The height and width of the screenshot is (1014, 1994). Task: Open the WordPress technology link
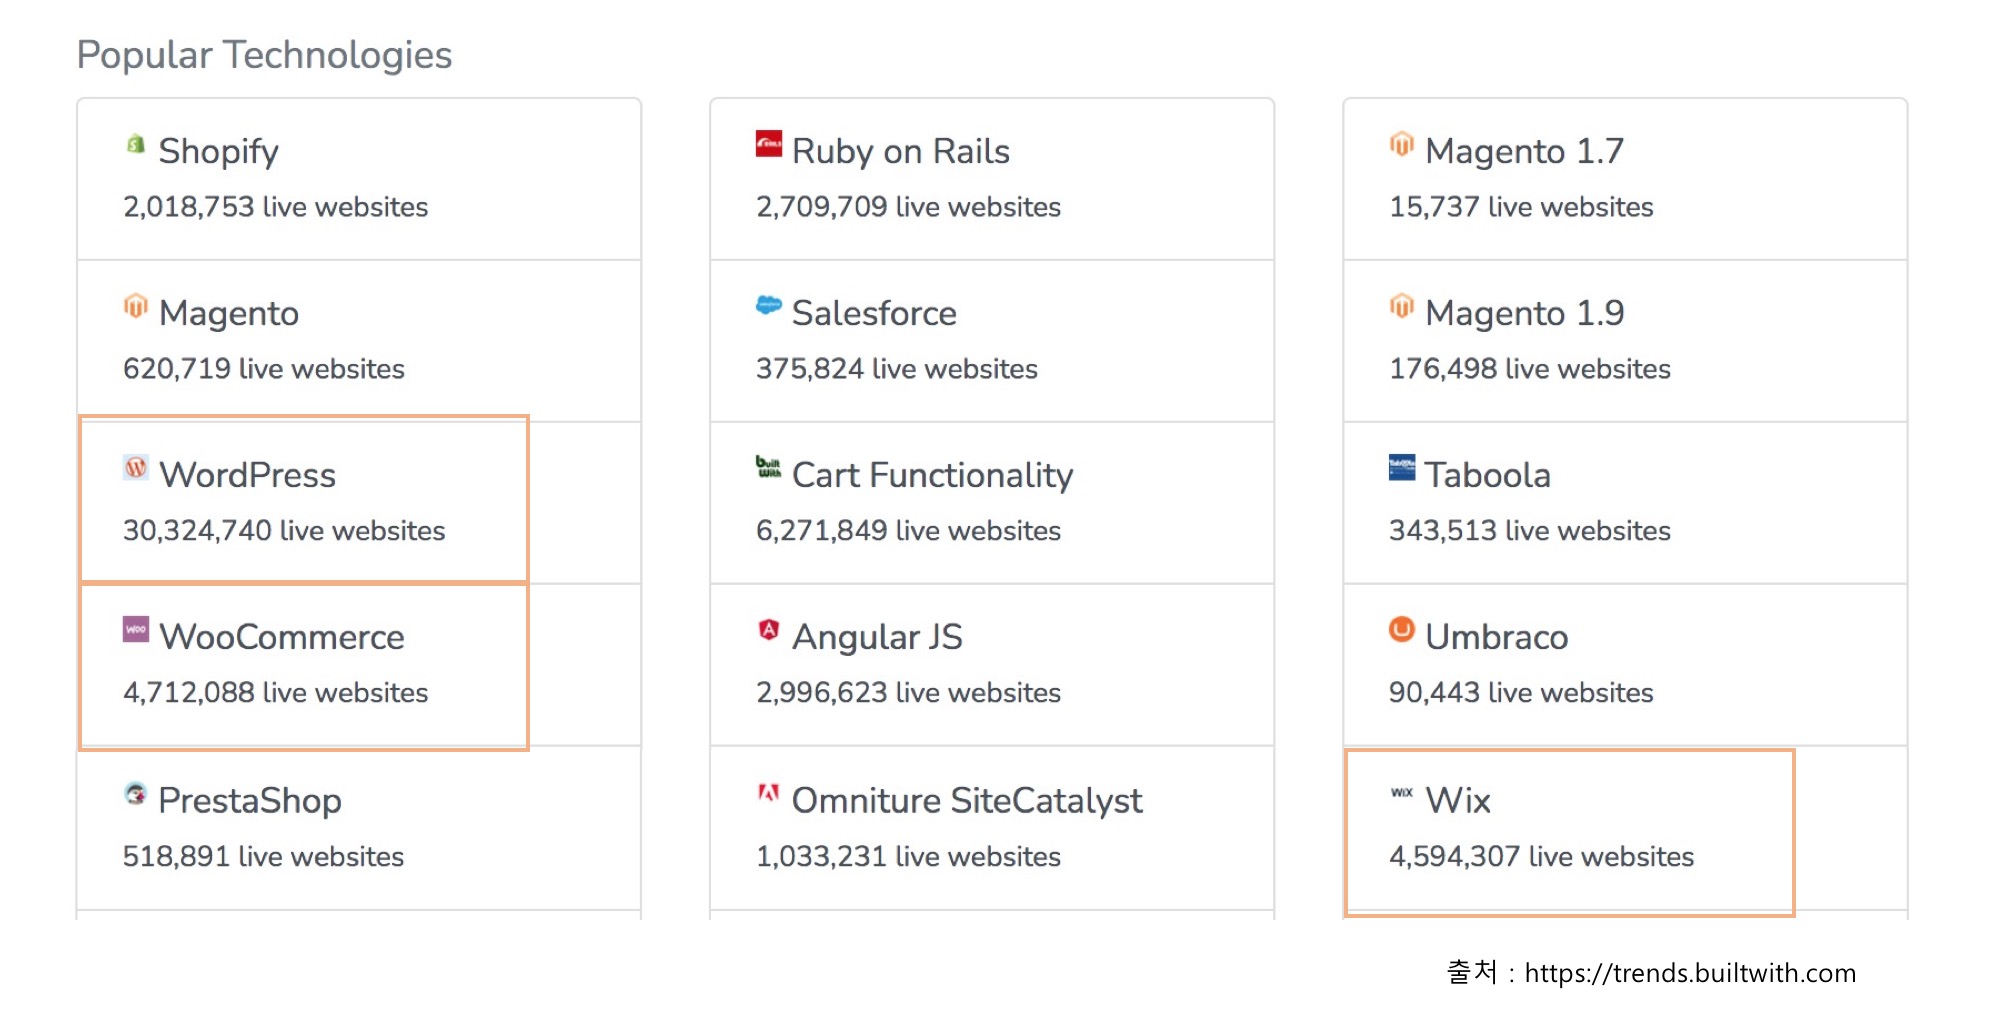click(x=247, y=475)
